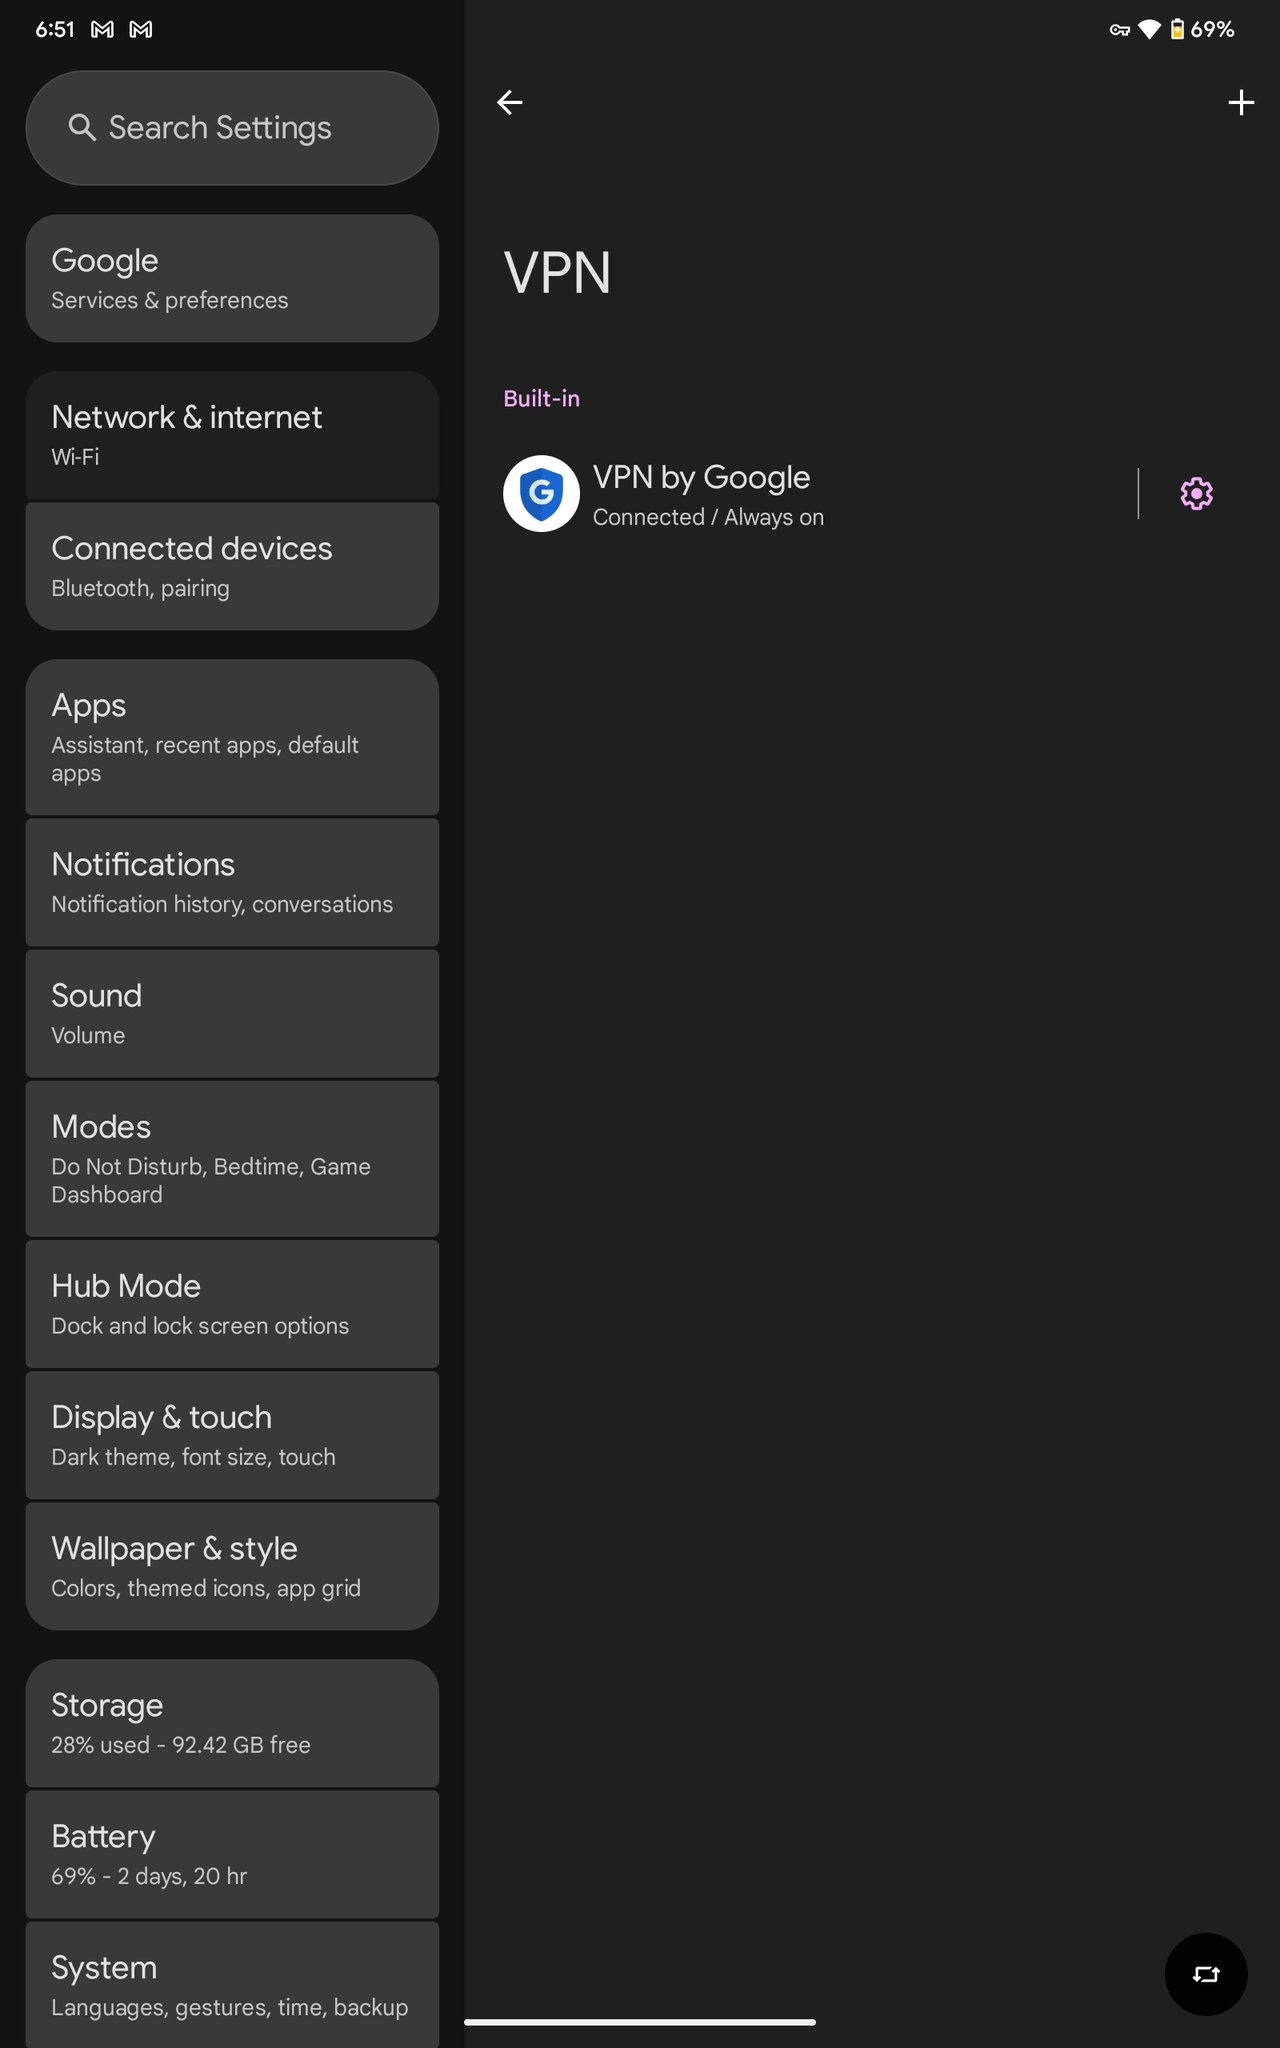Tap the VPN key status bar icon
The width and height of the screenshot is (1280, 2048).
click(1119, 30)
